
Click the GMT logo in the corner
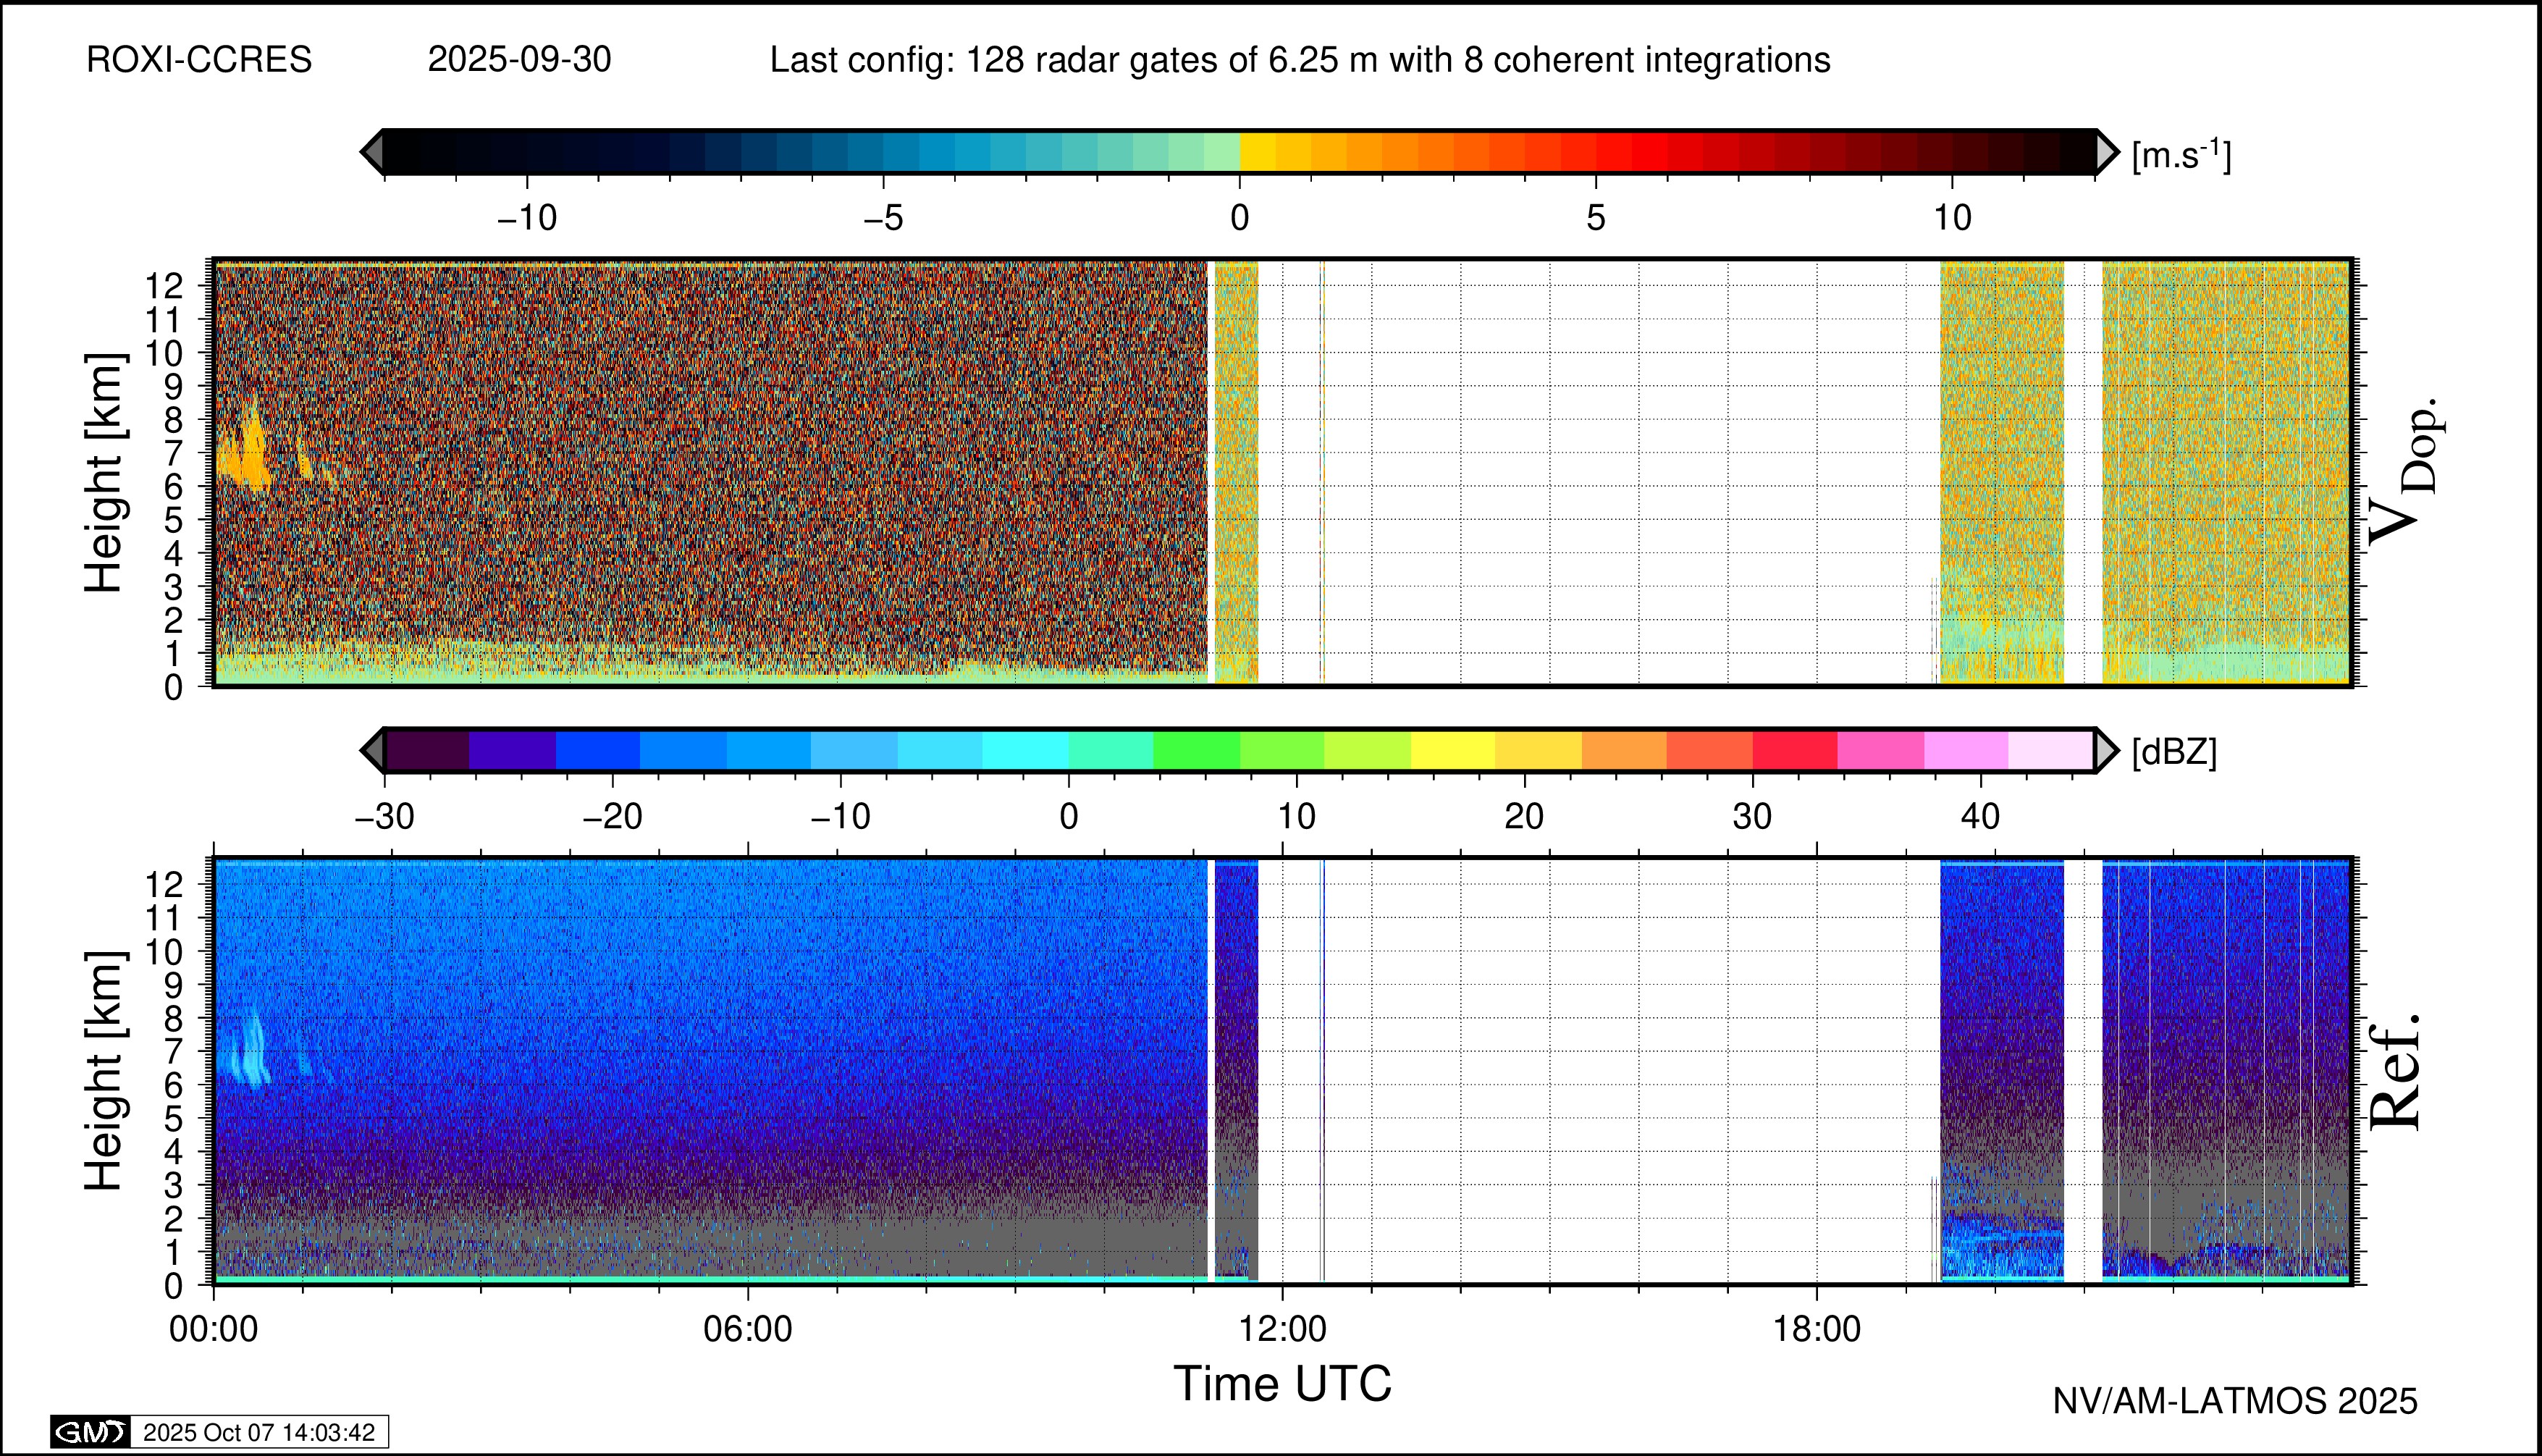(90, 1432)
